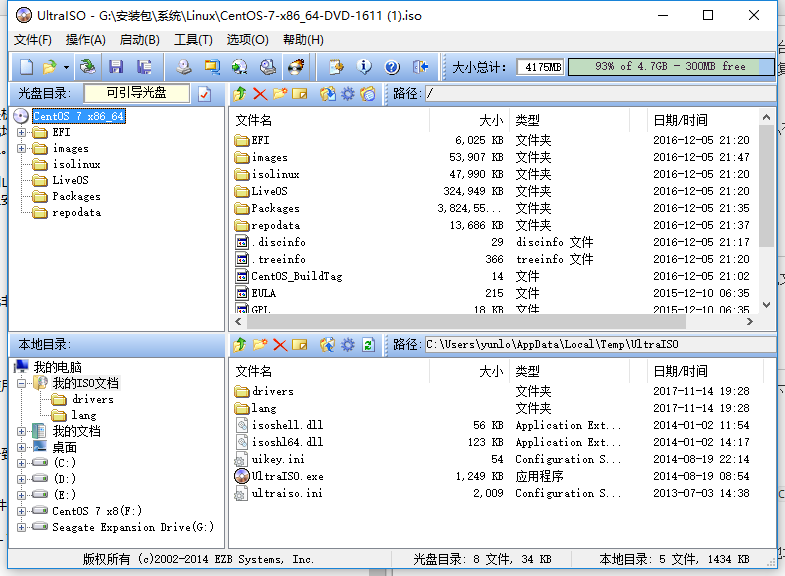Click the New folder icon in disc pane

point(280,94)
